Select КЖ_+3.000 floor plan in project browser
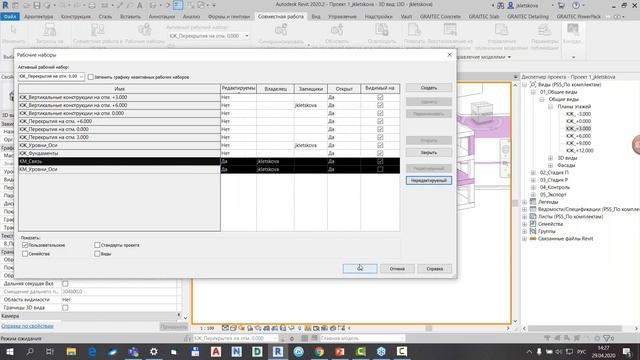 tap(578, 129)
